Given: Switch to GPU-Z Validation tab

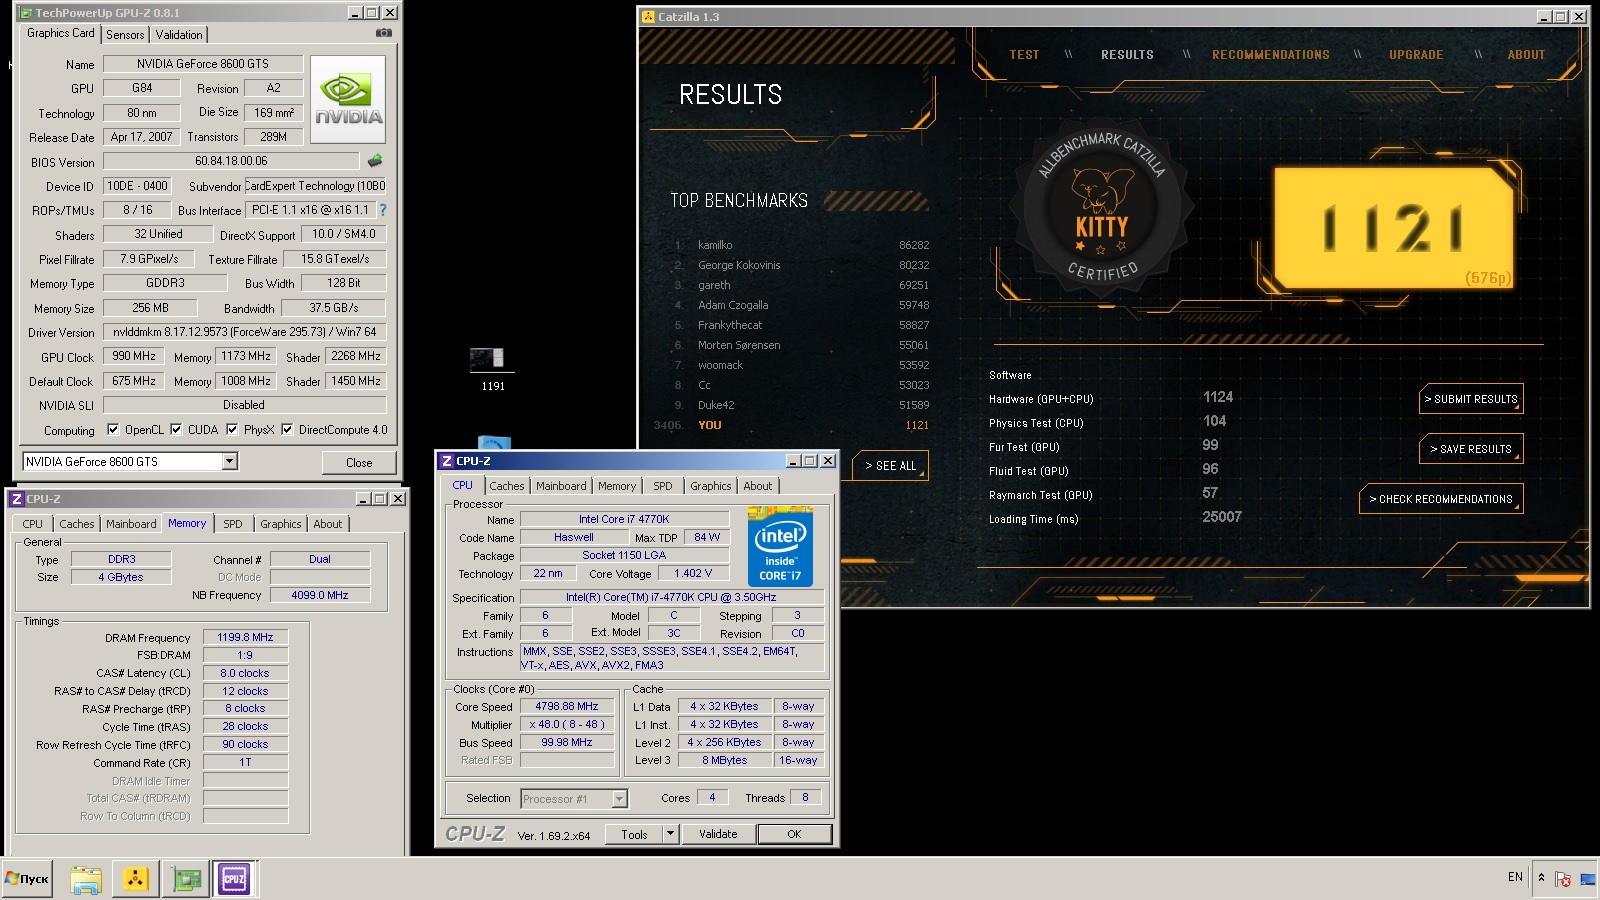Looking at the screenshot, I should coord(179,34).
